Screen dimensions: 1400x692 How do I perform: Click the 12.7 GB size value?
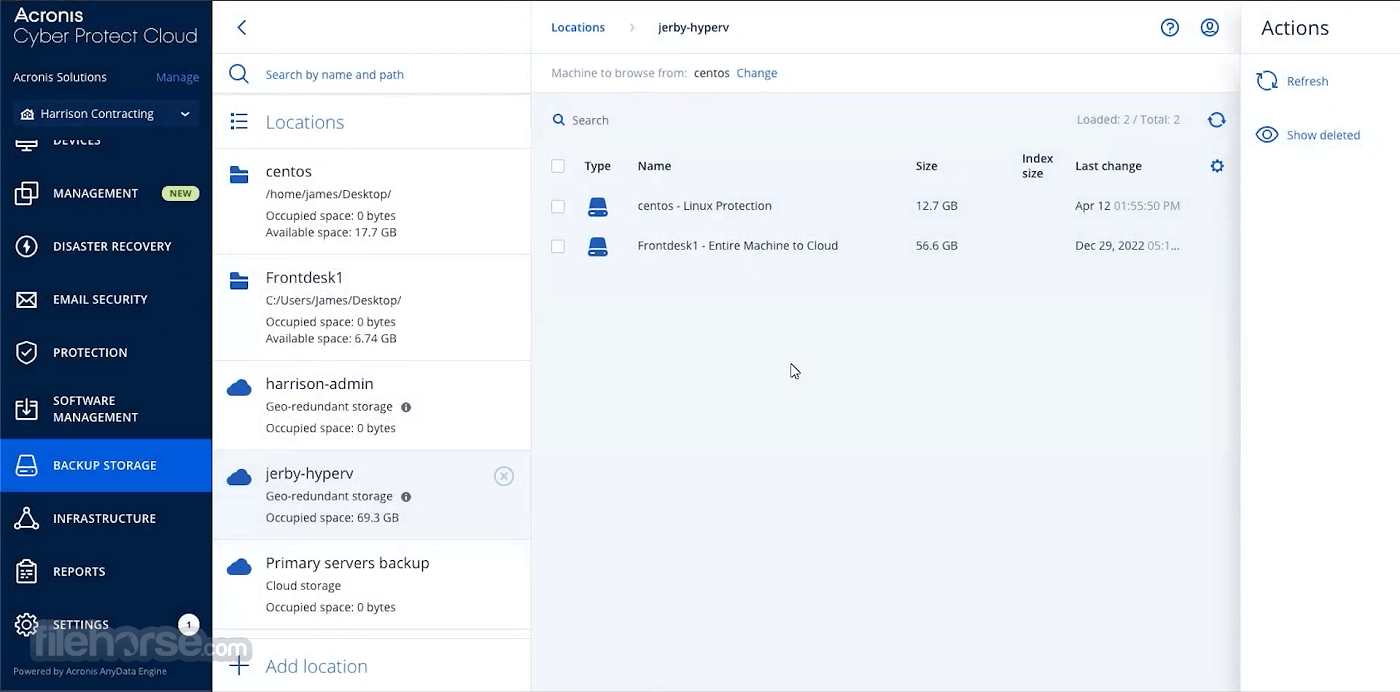936,206
